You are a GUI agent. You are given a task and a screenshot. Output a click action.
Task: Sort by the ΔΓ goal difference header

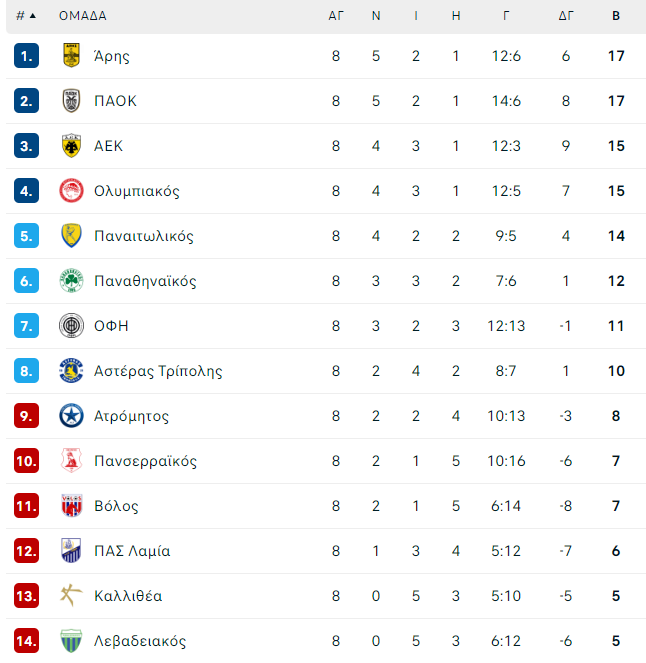tap(566, 16)
